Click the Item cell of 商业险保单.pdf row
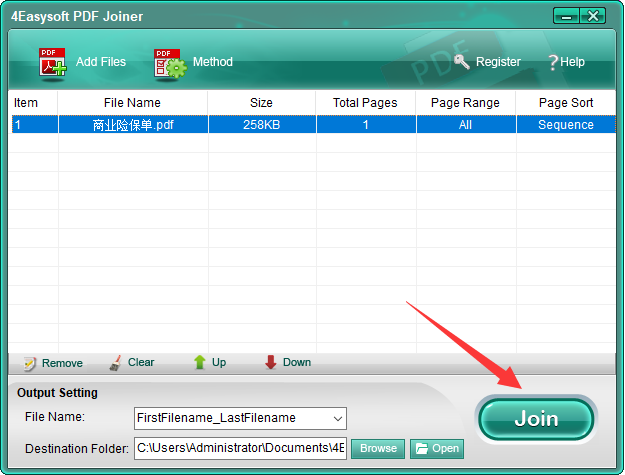The height and width of the screenshot is (475, 625). (35, 125)
